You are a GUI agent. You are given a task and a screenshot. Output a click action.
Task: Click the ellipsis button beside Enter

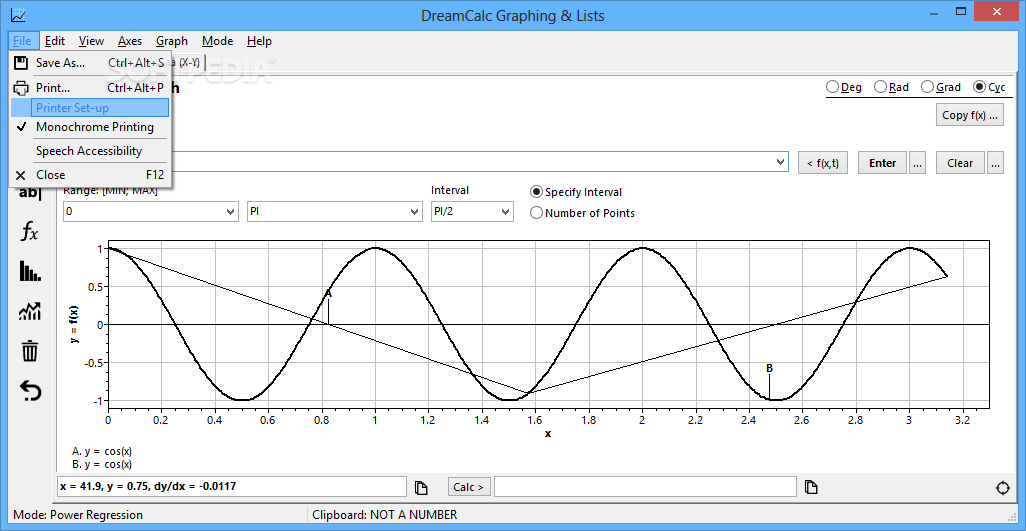(917, 163)
